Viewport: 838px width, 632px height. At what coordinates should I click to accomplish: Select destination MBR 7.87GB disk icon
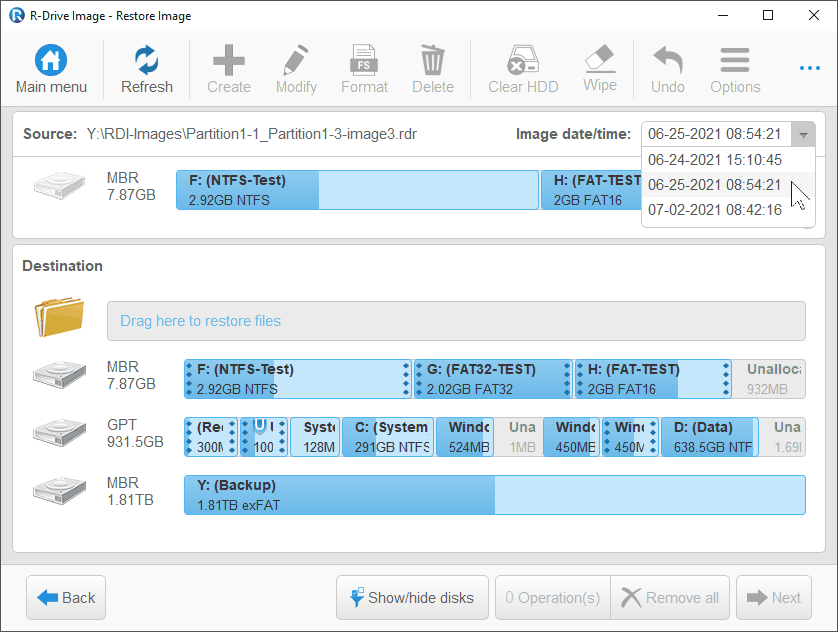(x=59, y=374)
